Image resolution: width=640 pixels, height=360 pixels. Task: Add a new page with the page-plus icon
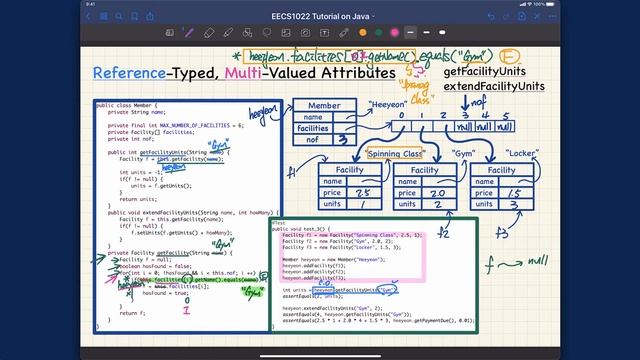pos(522,16)
